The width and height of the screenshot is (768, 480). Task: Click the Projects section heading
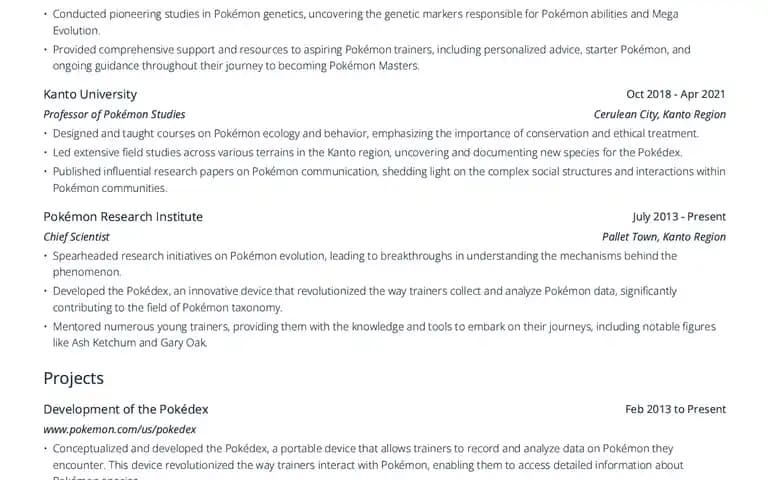point(73,378)
